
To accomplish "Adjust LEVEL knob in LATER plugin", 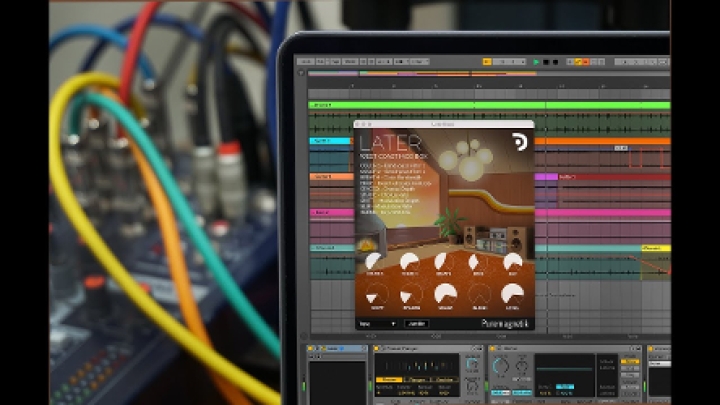I will click(512, 294).
